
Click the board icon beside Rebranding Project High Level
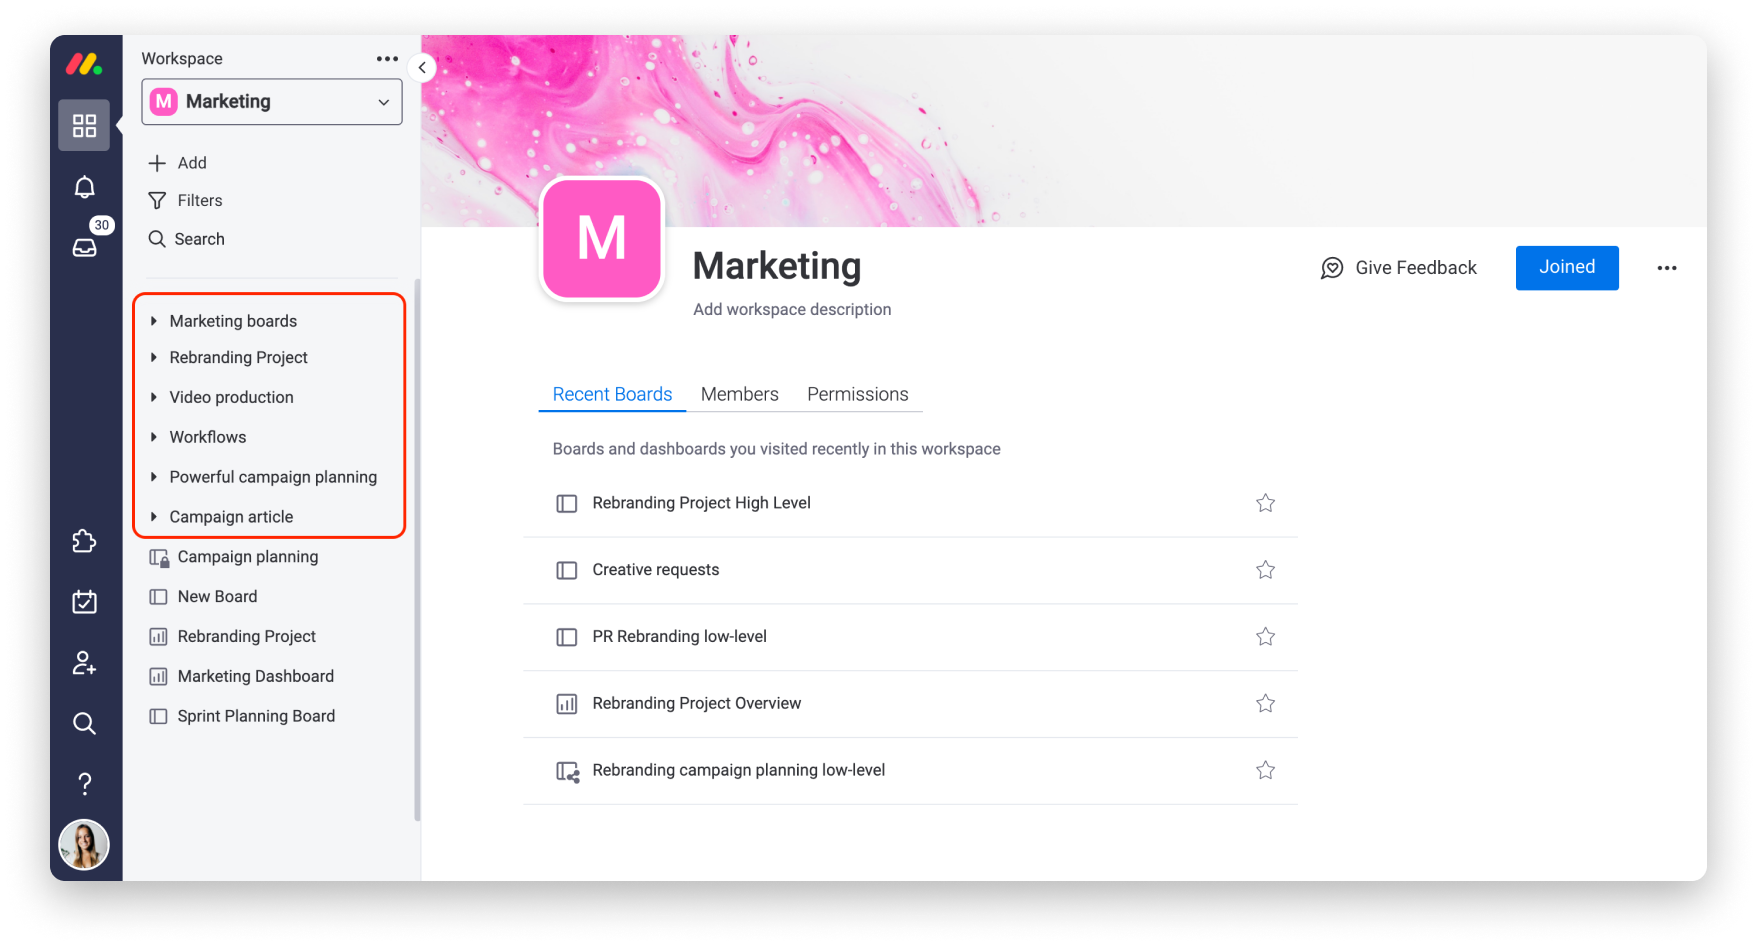(x=566, y=503)
